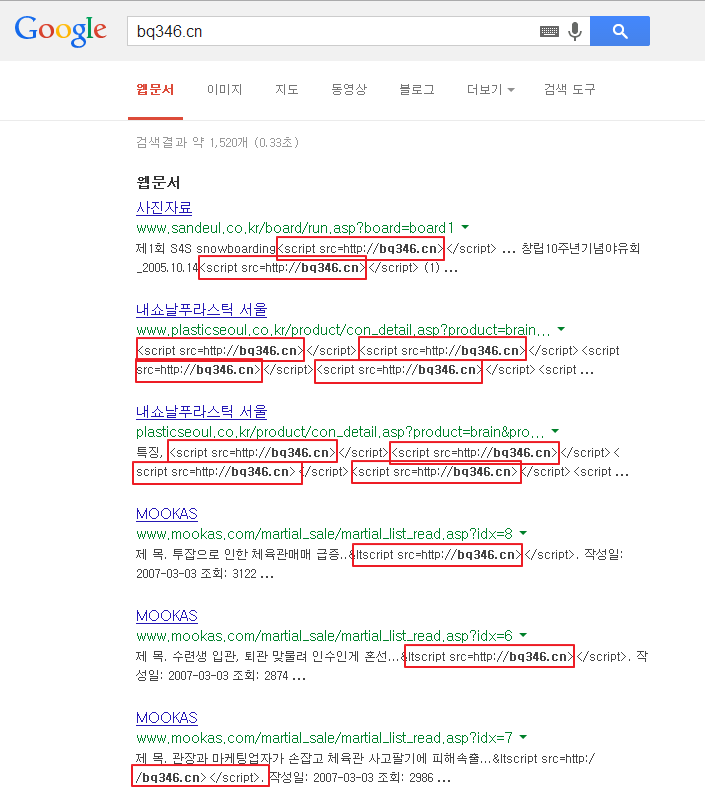Click the snippet text 제1회 S4S snowboarding
This screenshot has height=800, width=705.
point(206,248)
